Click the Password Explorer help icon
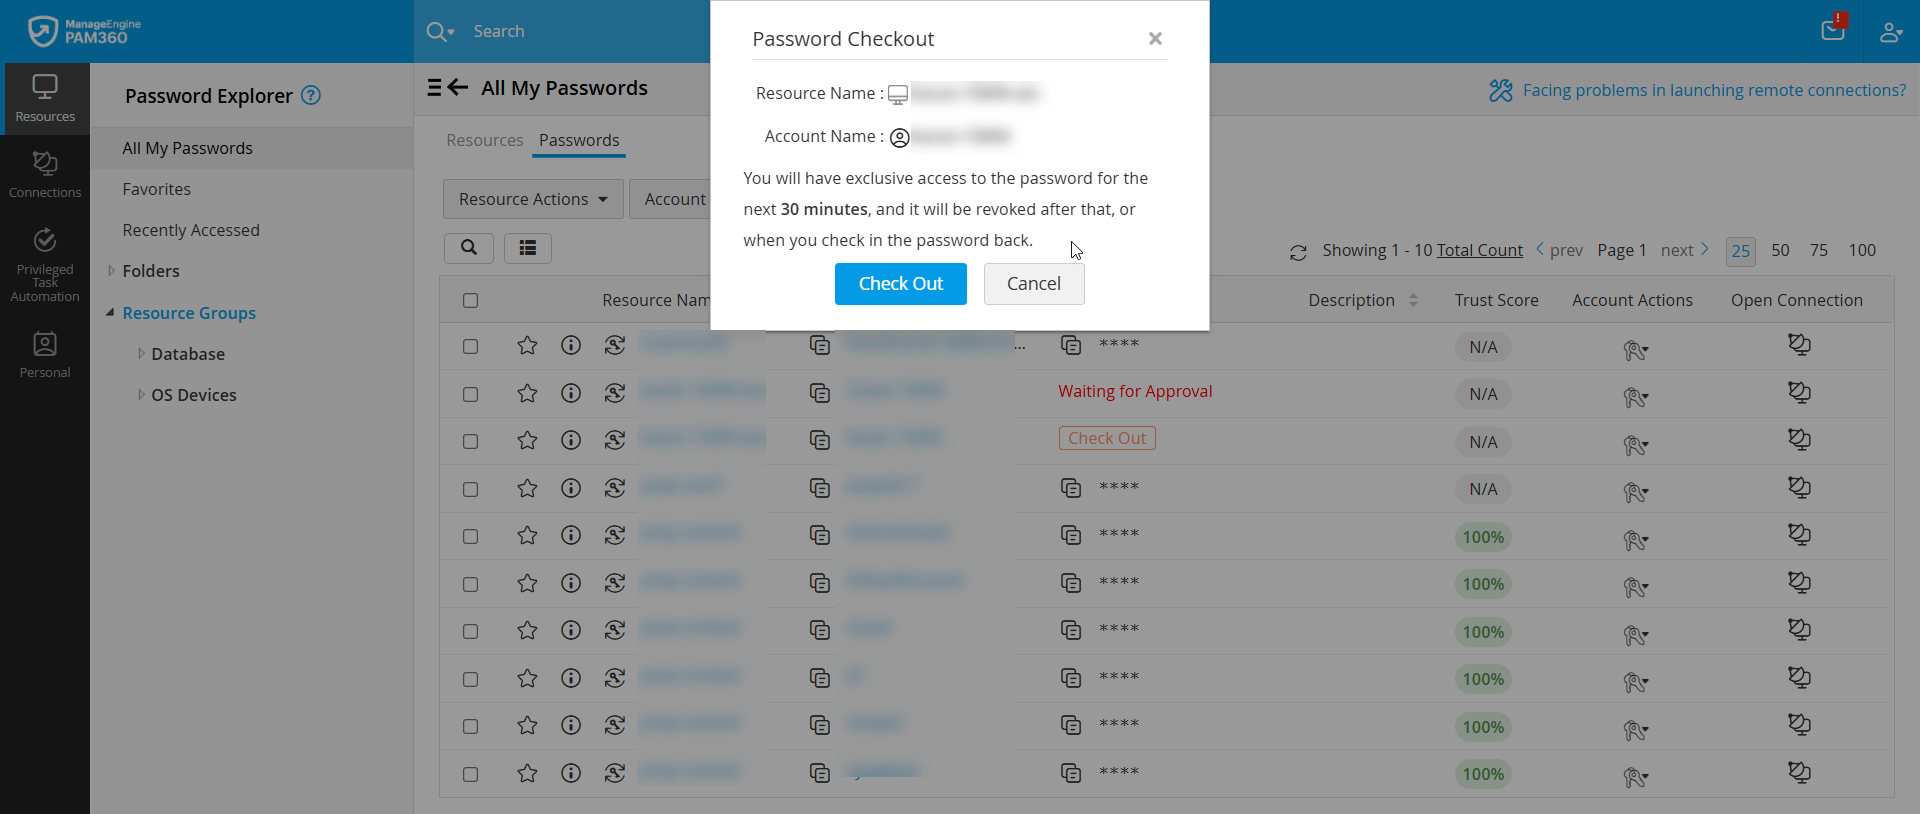This screenshot has height=814, width=1920. 311,95
